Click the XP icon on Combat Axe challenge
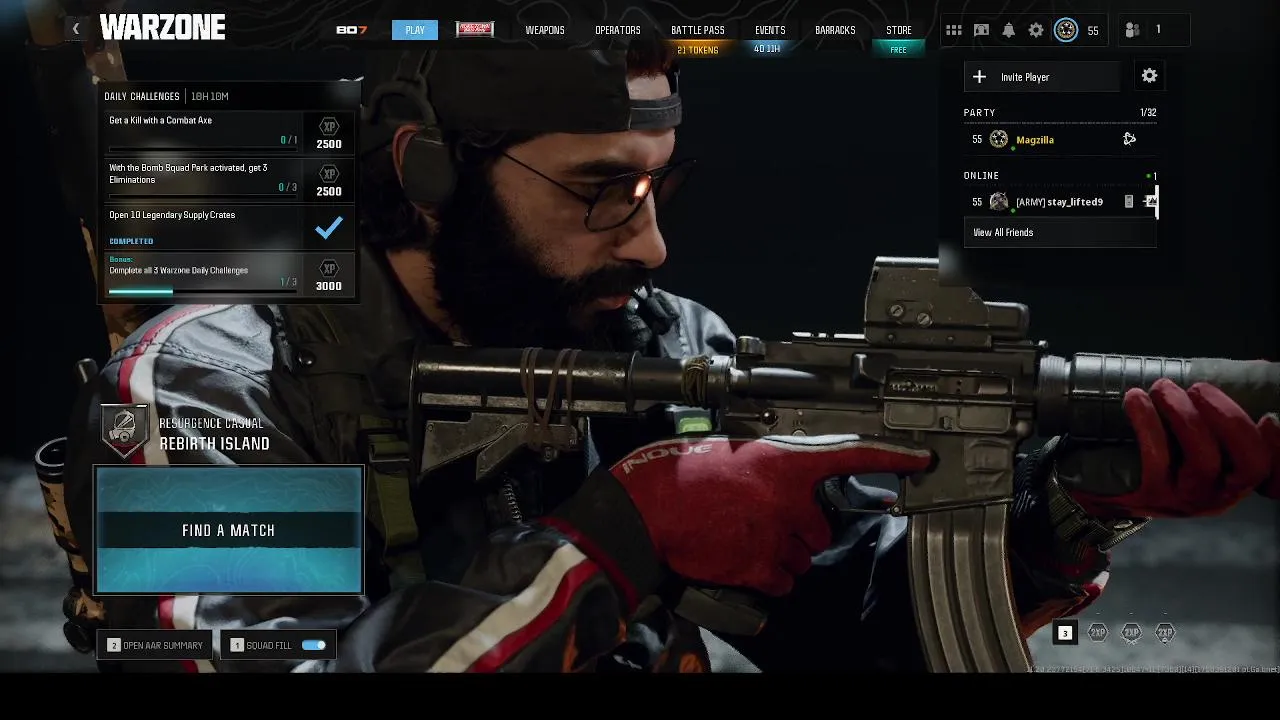1280x720 pixels. click(328, 127)
